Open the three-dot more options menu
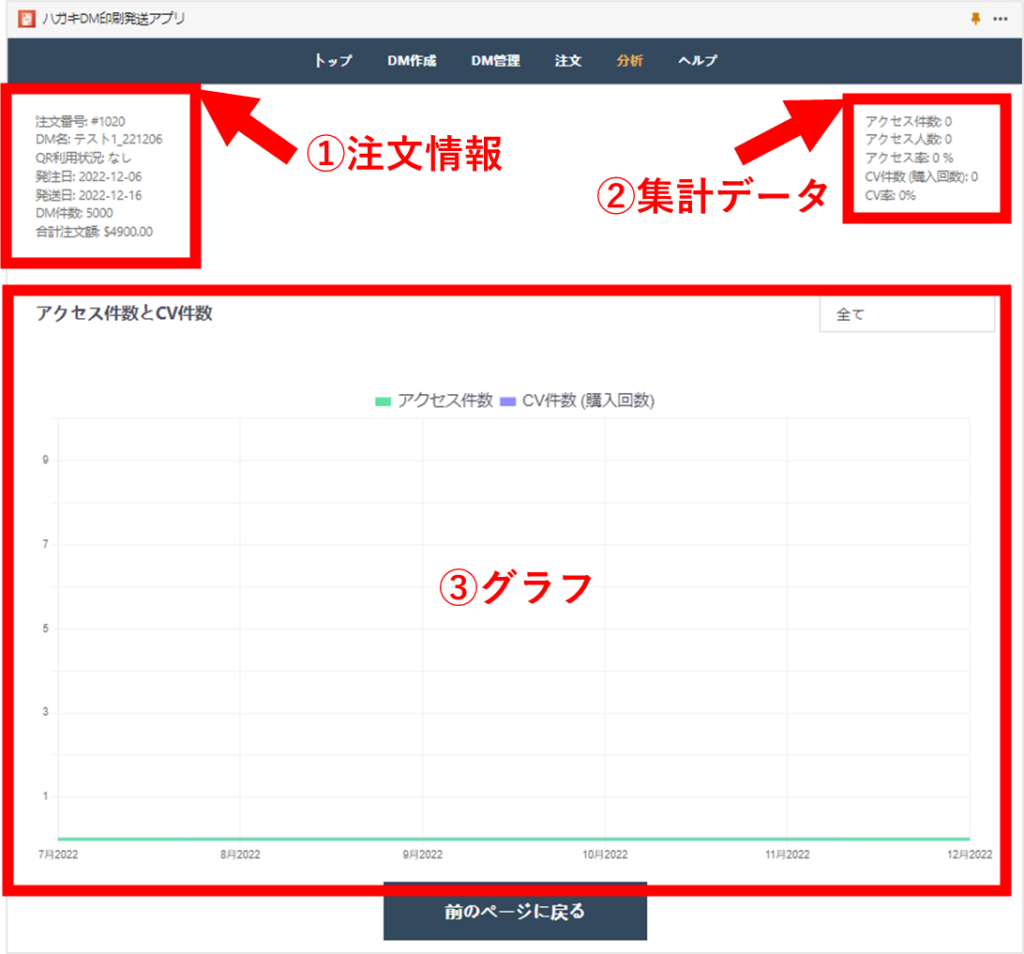Screen dimensions: 1024x954 (x=1000, y=19)
